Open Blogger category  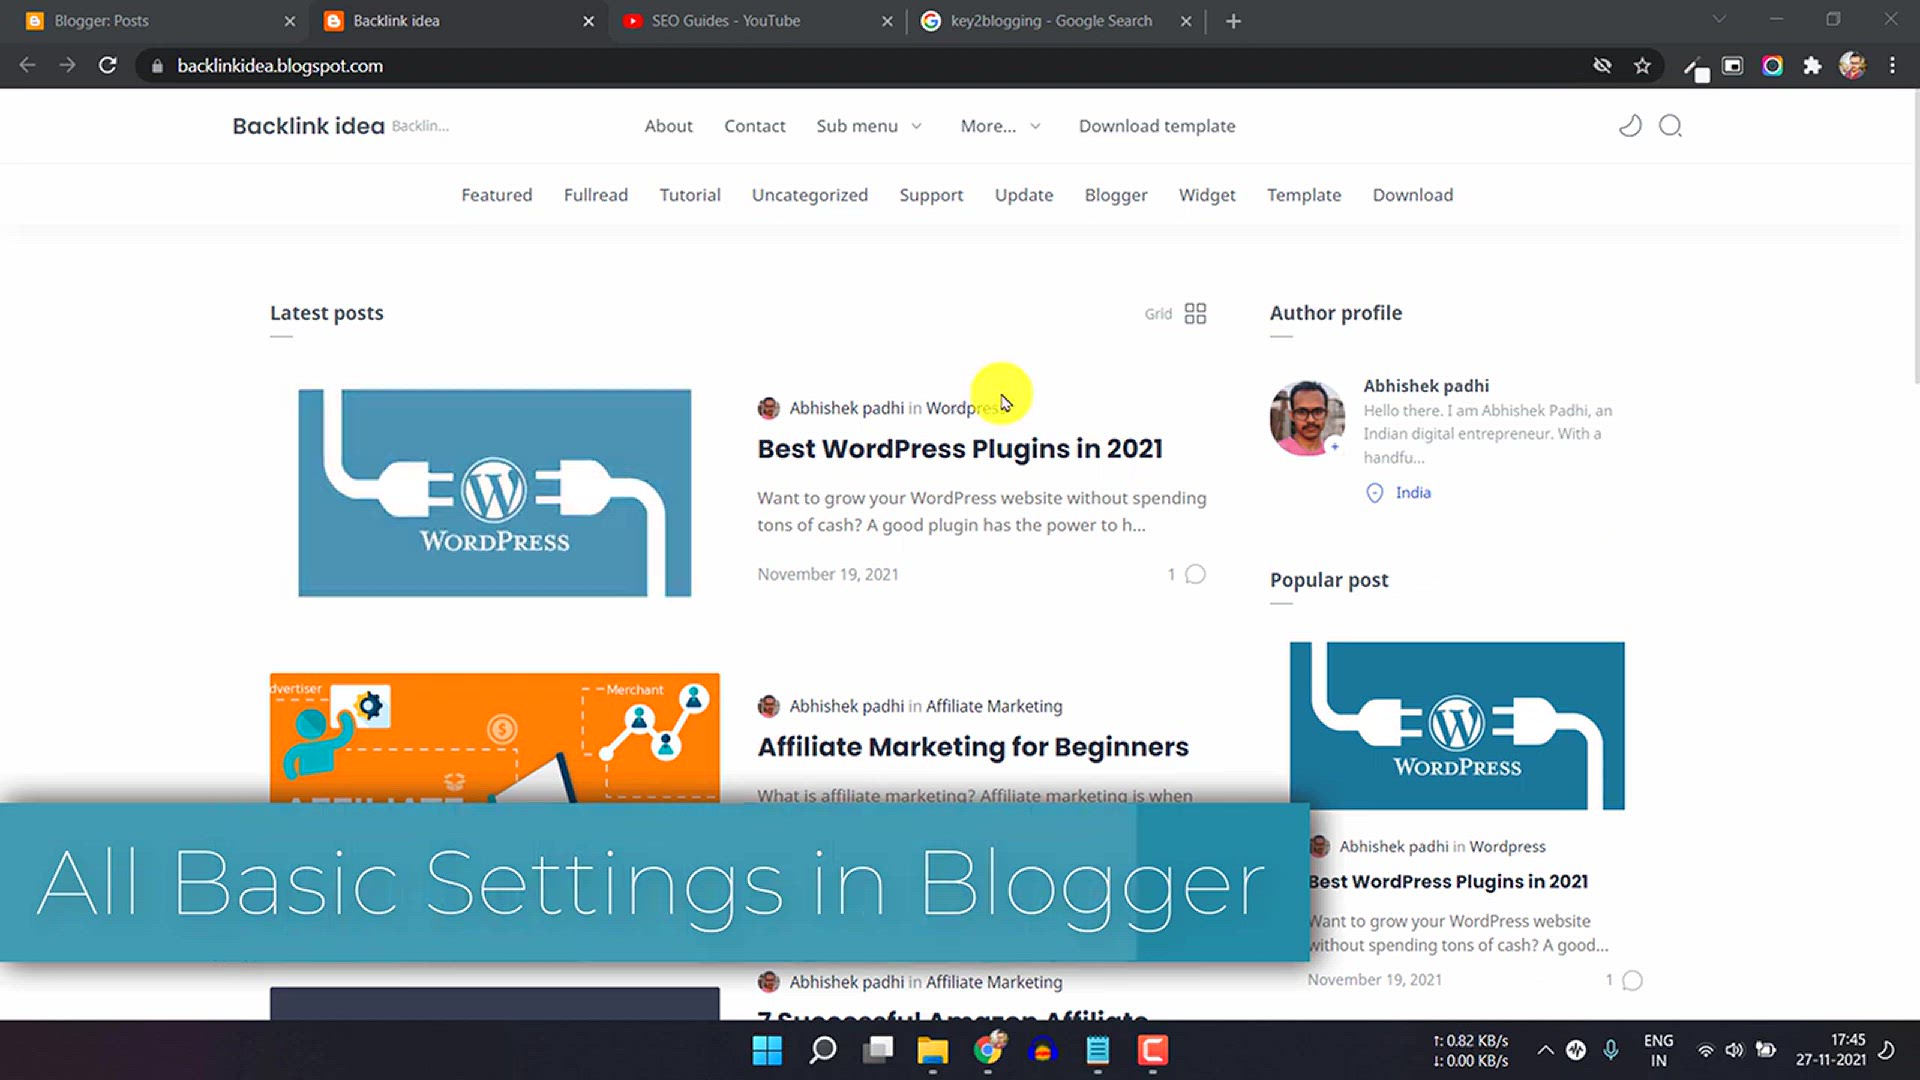1116,195
